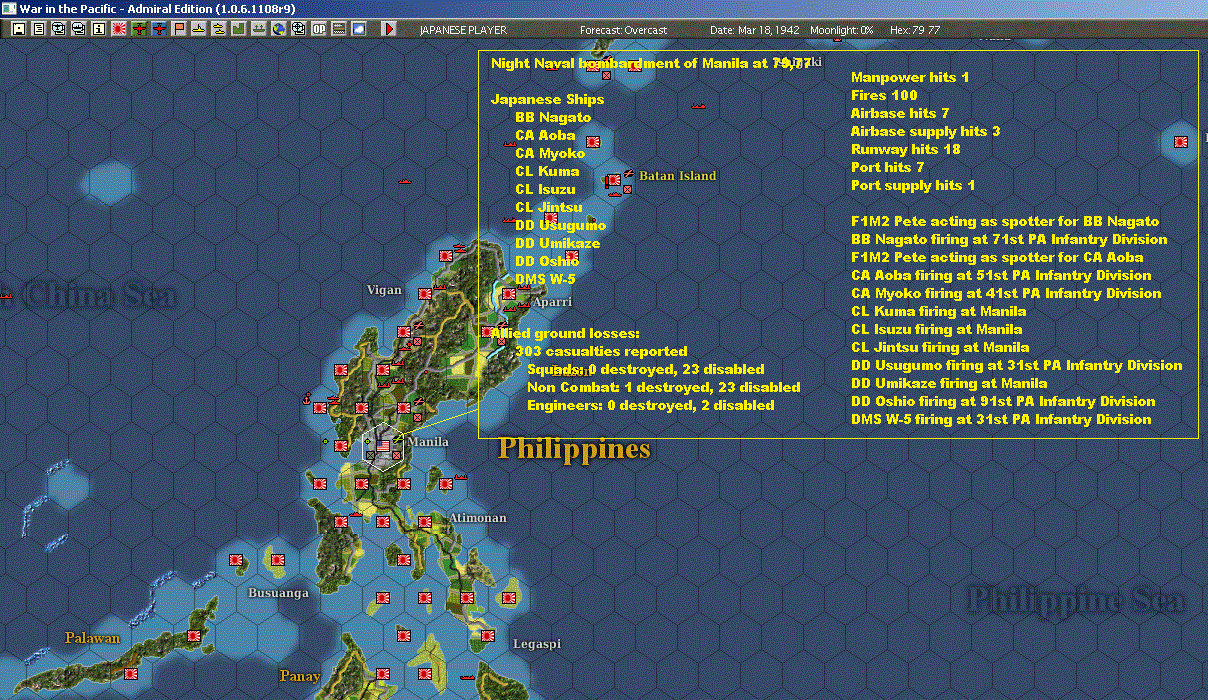Click 'JAPANESE PLAYER' status text
Screen dimensions: 1208x700
(x=463, y=30)
